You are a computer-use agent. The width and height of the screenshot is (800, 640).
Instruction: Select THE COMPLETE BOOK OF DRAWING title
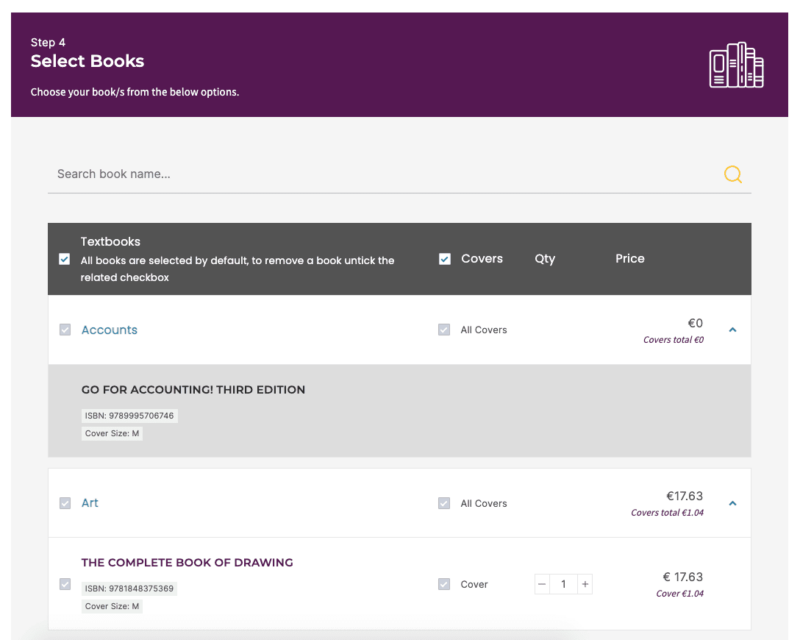(x=188, y=562)
